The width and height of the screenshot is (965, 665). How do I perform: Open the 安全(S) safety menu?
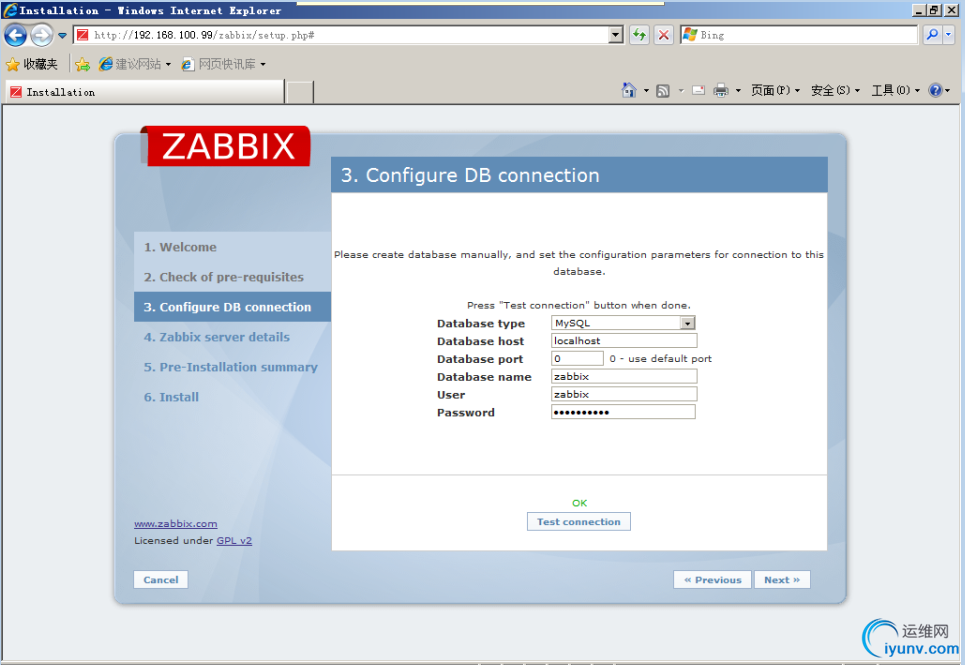835,90
